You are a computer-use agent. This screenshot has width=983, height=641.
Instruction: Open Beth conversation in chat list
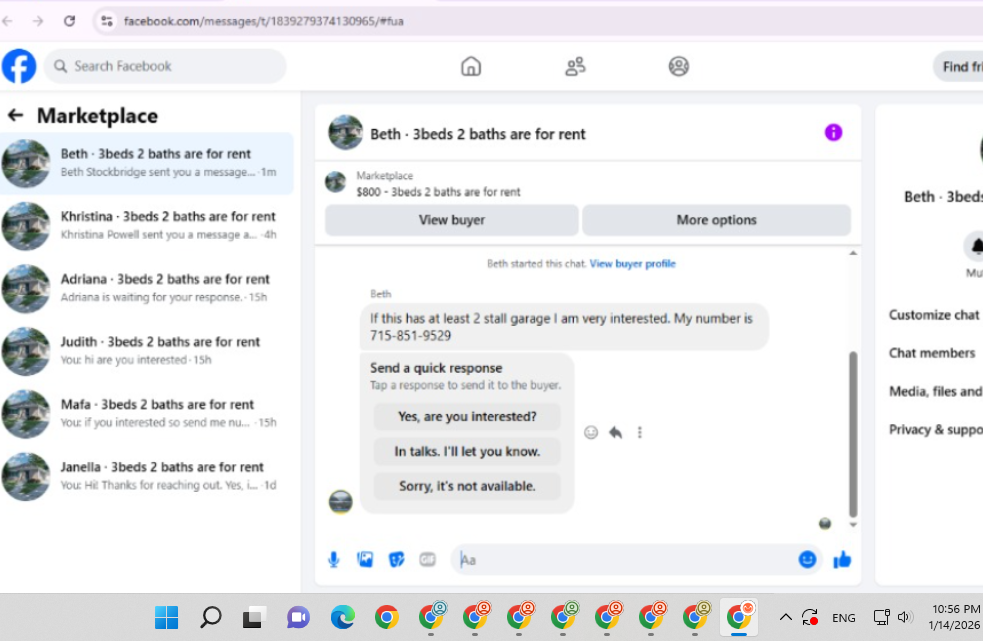(147, 163)
